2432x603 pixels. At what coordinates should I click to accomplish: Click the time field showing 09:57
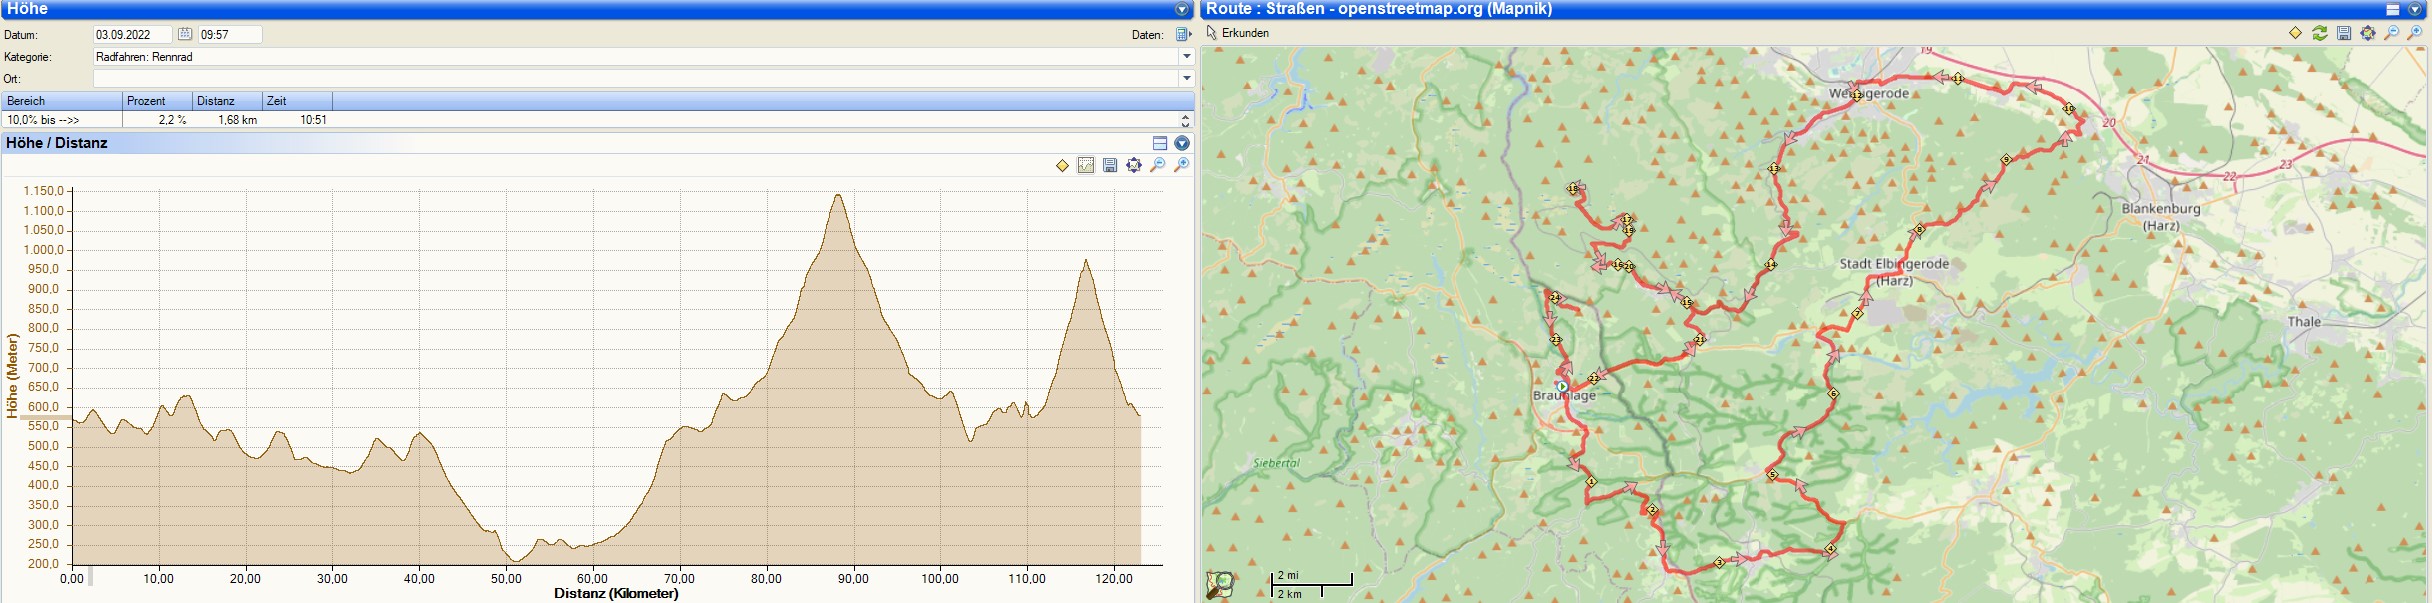(230, 34)
